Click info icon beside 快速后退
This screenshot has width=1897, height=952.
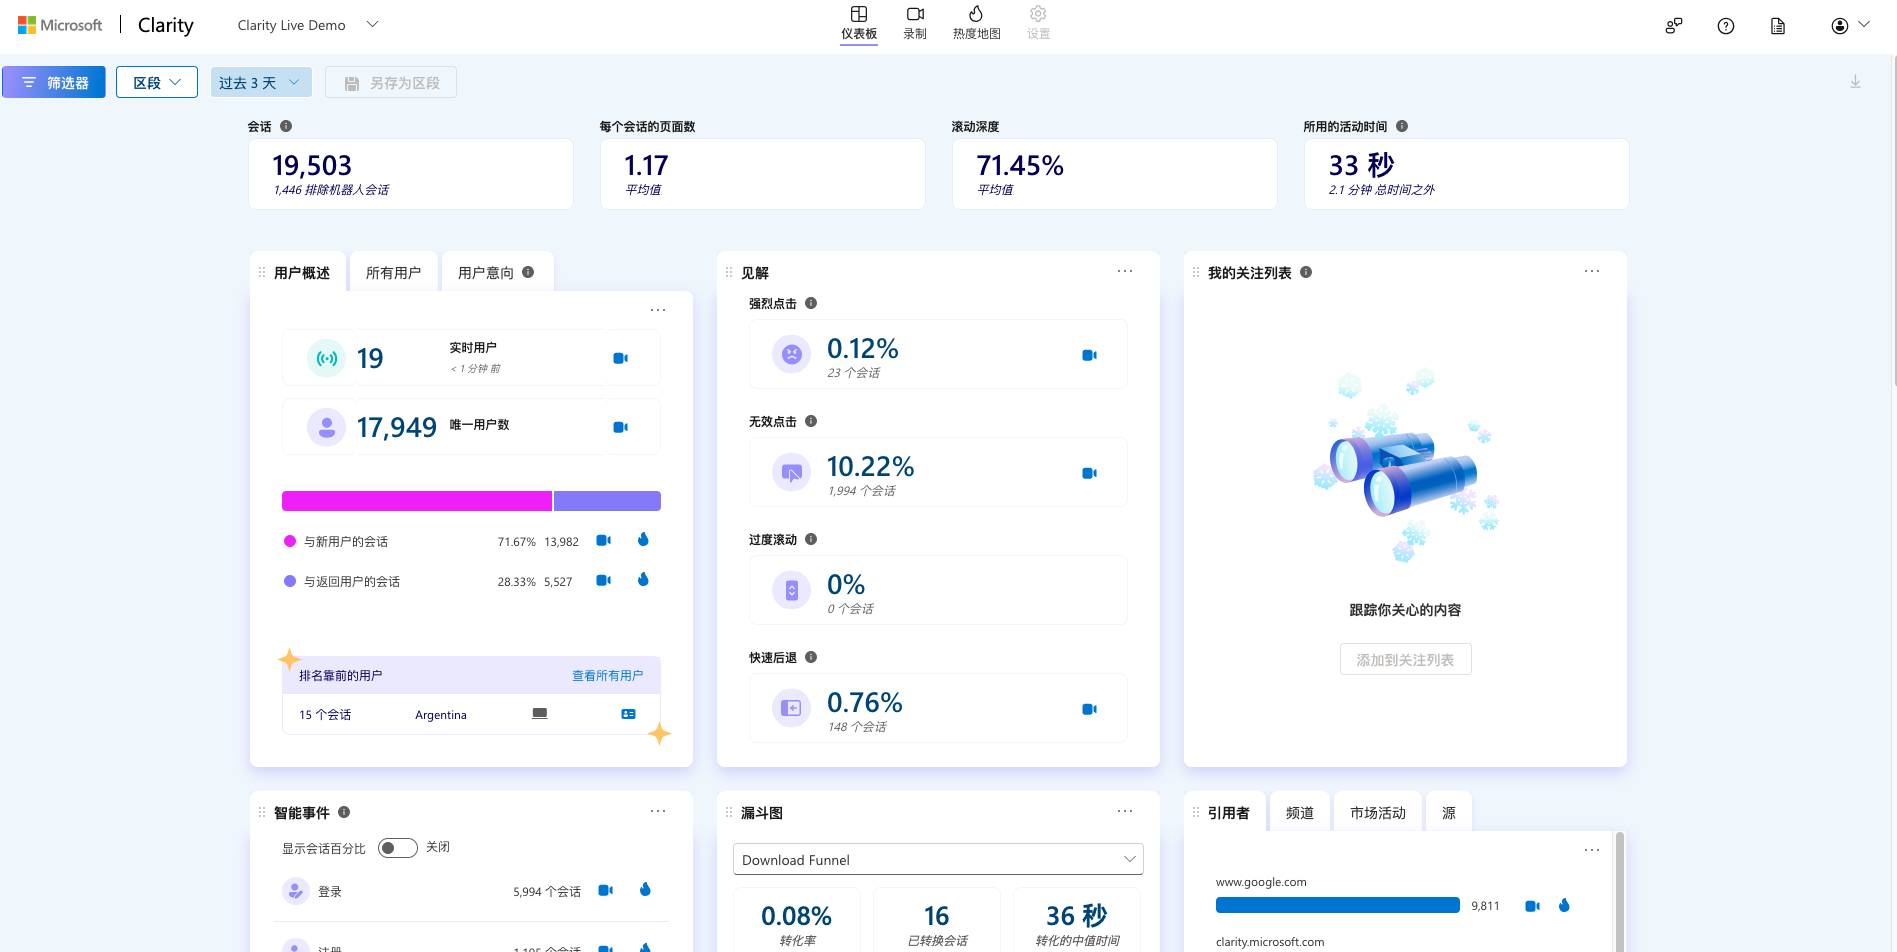[811, 657]
